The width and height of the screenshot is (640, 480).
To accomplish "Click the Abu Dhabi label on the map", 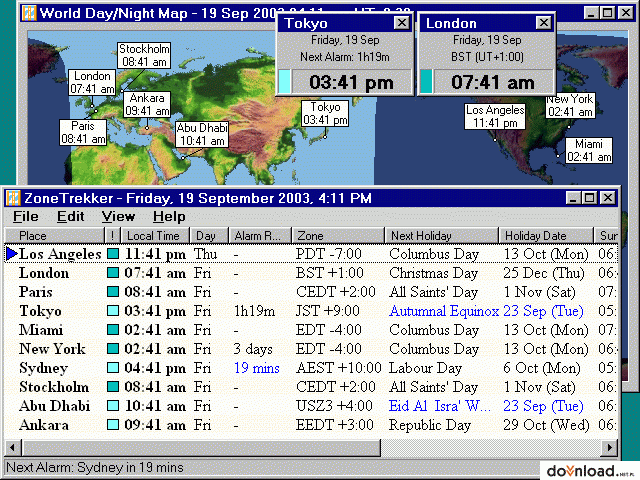I will (202, 134).
